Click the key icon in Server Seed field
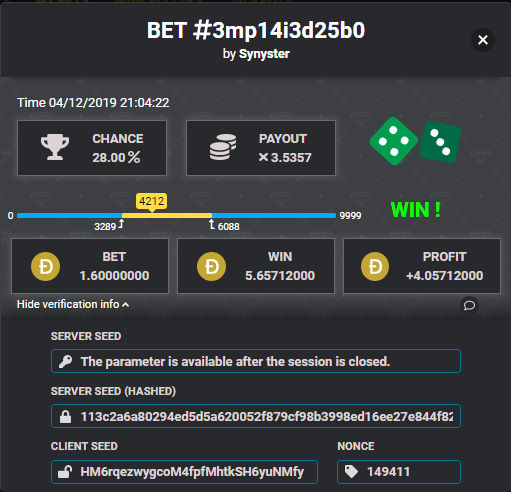511x492 pixels. (65, 361)
